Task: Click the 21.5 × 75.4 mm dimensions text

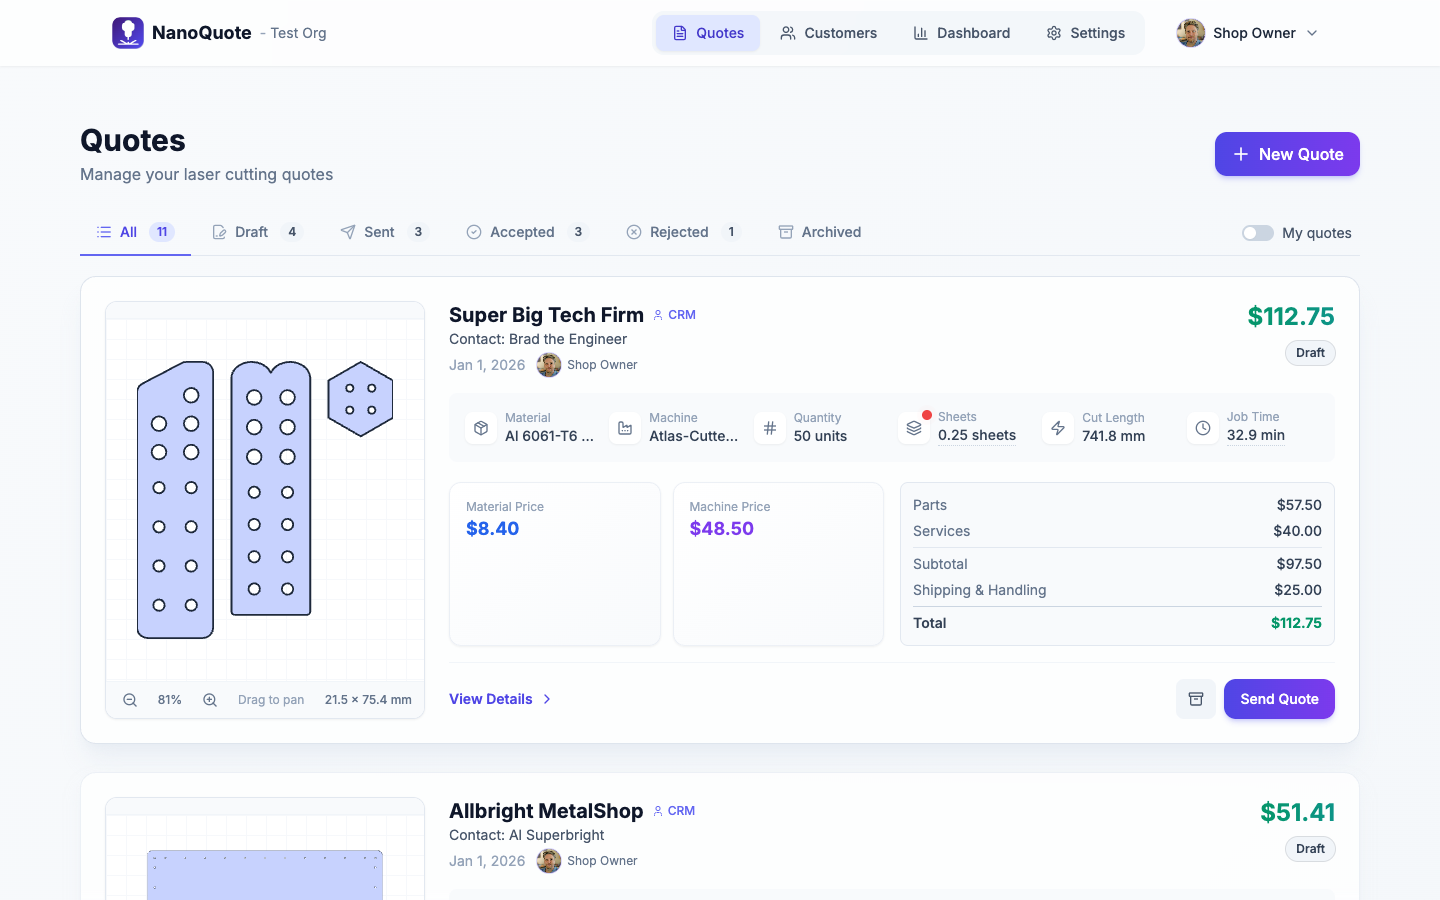Action: click(x=368, y=700)
